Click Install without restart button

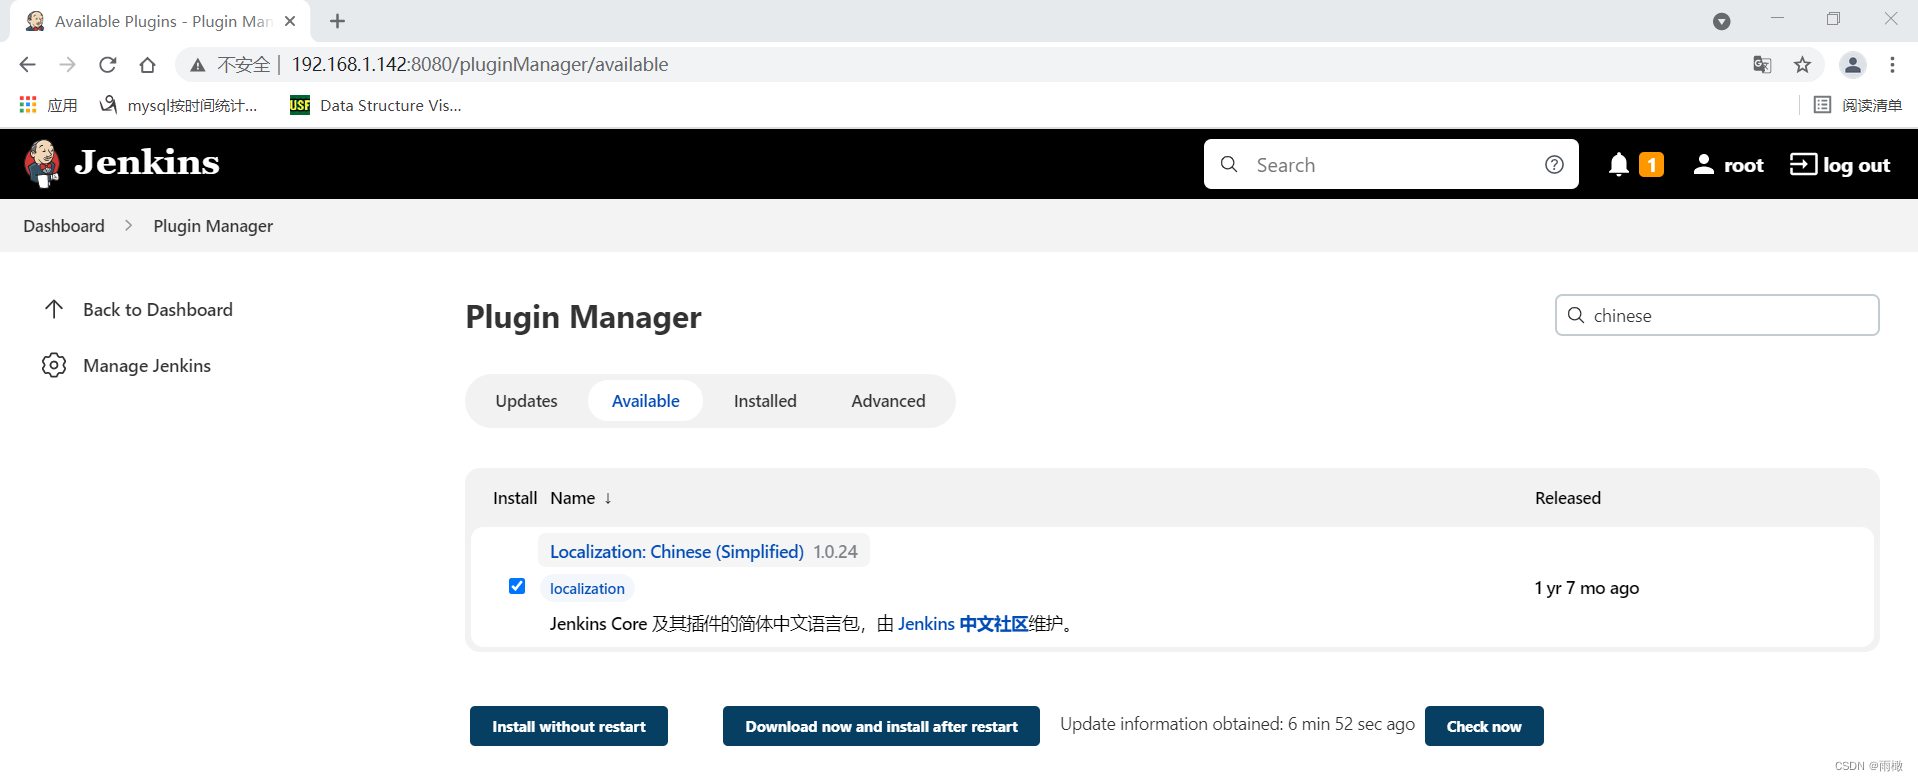(569, 726)
